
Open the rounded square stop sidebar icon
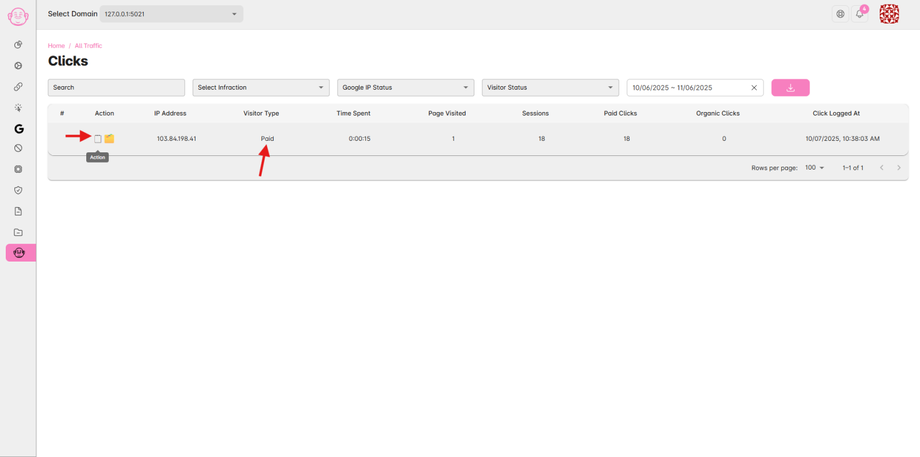click(x=18, y=169)
